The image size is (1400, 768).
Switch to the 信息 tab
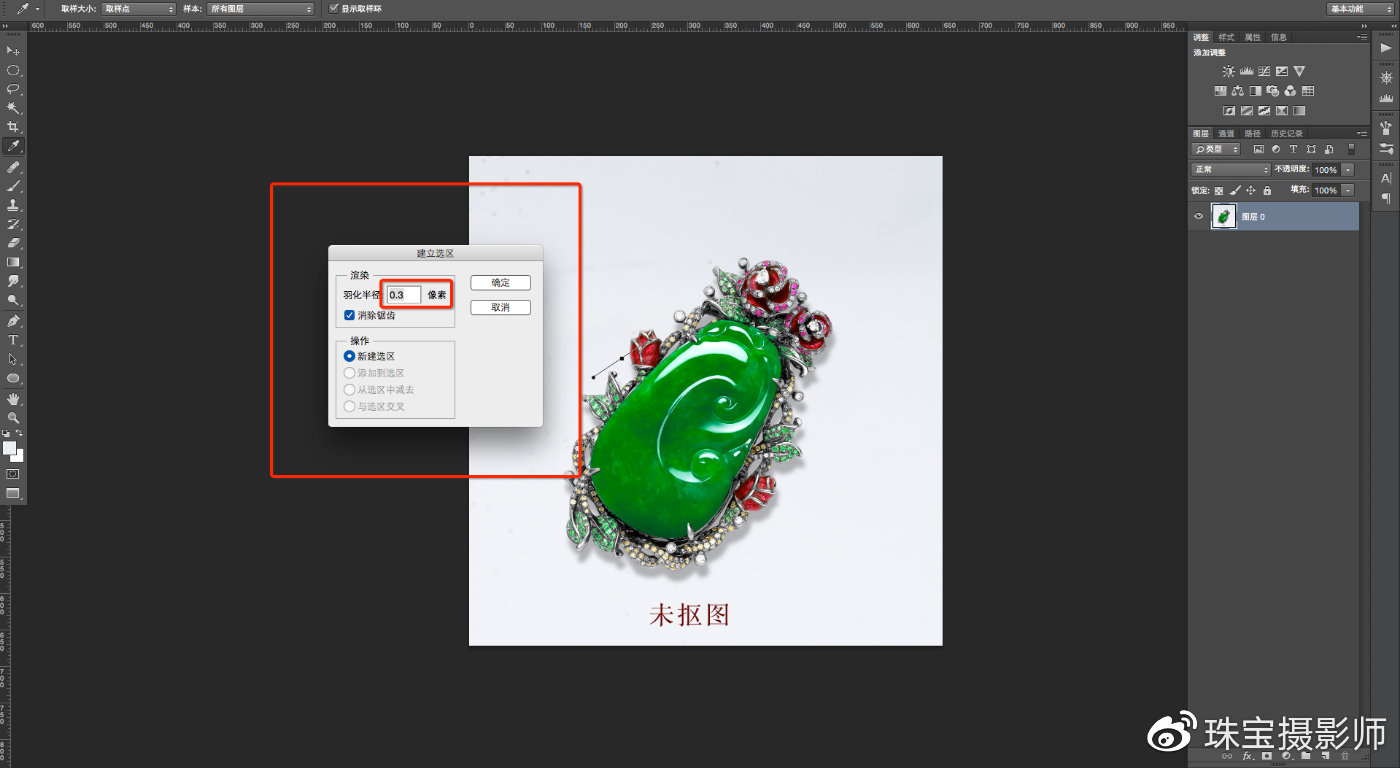[1279, 37]
